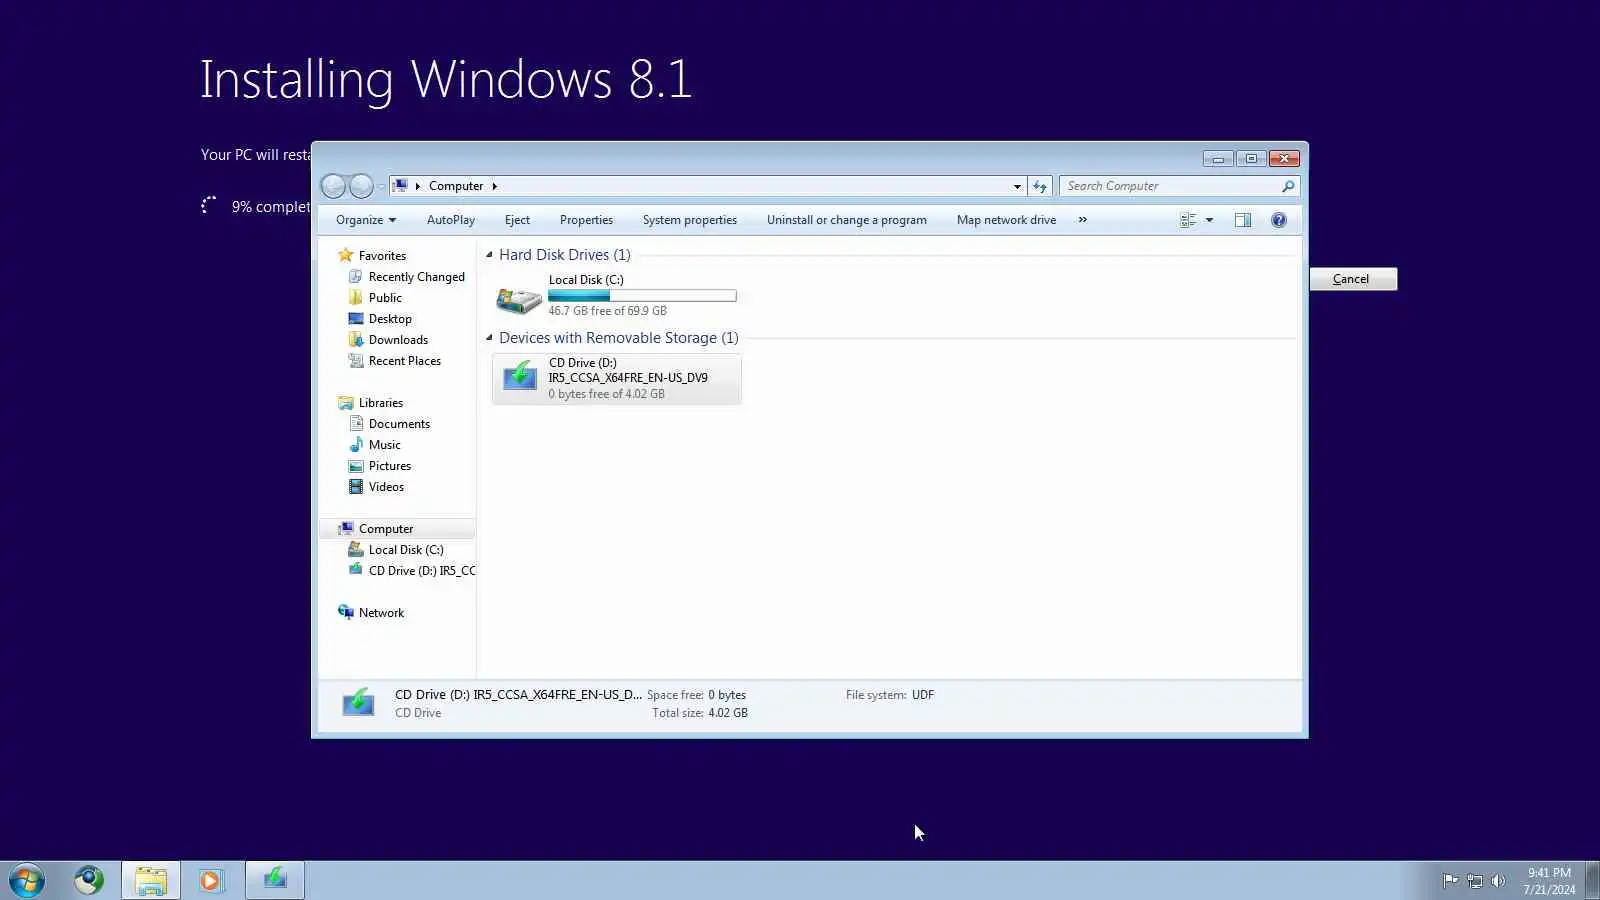Click Uninstall or change a program

[847, 220]
